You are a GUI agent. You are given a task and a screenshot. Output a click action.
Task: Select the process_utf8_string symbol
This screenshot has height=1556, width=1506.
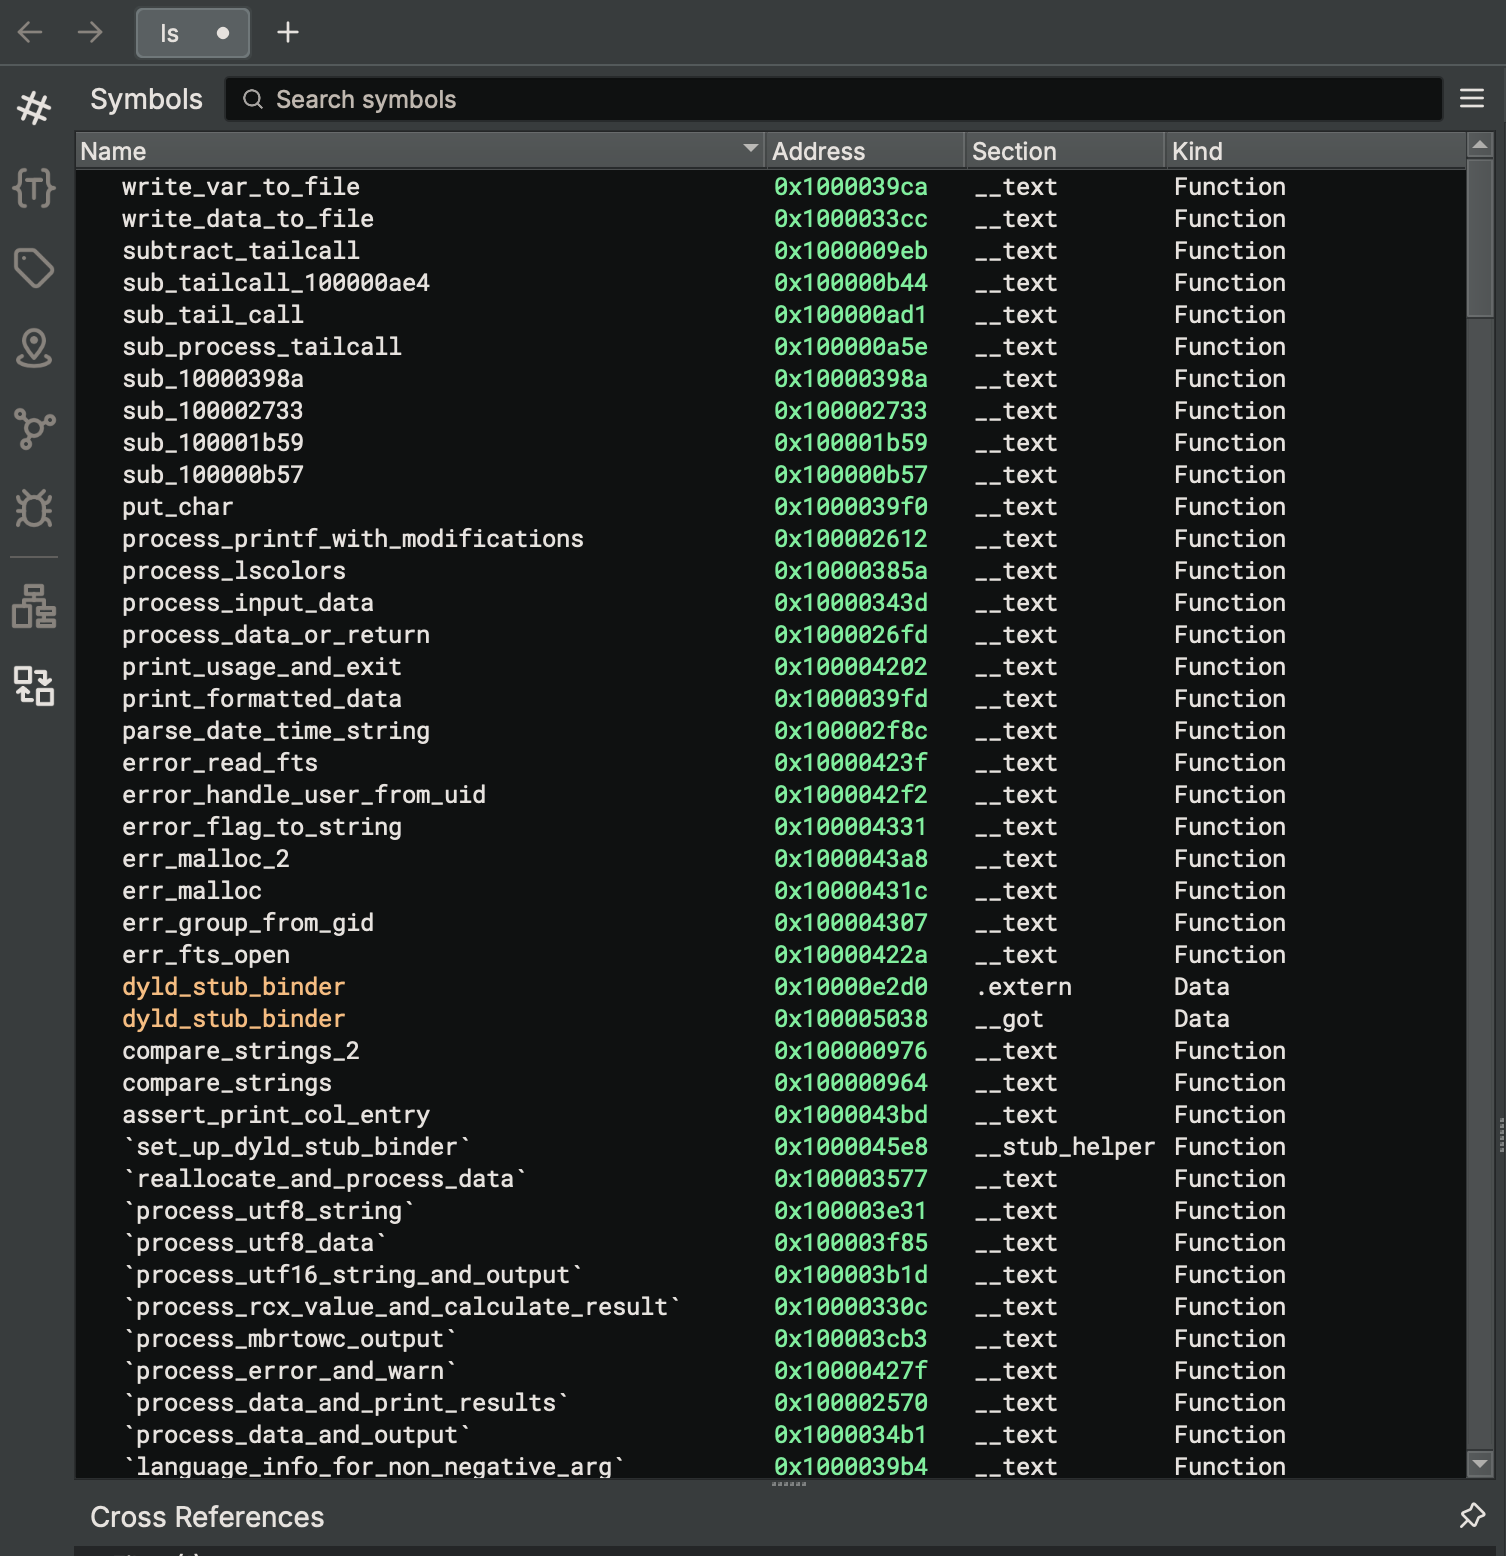coord(269,1211)
